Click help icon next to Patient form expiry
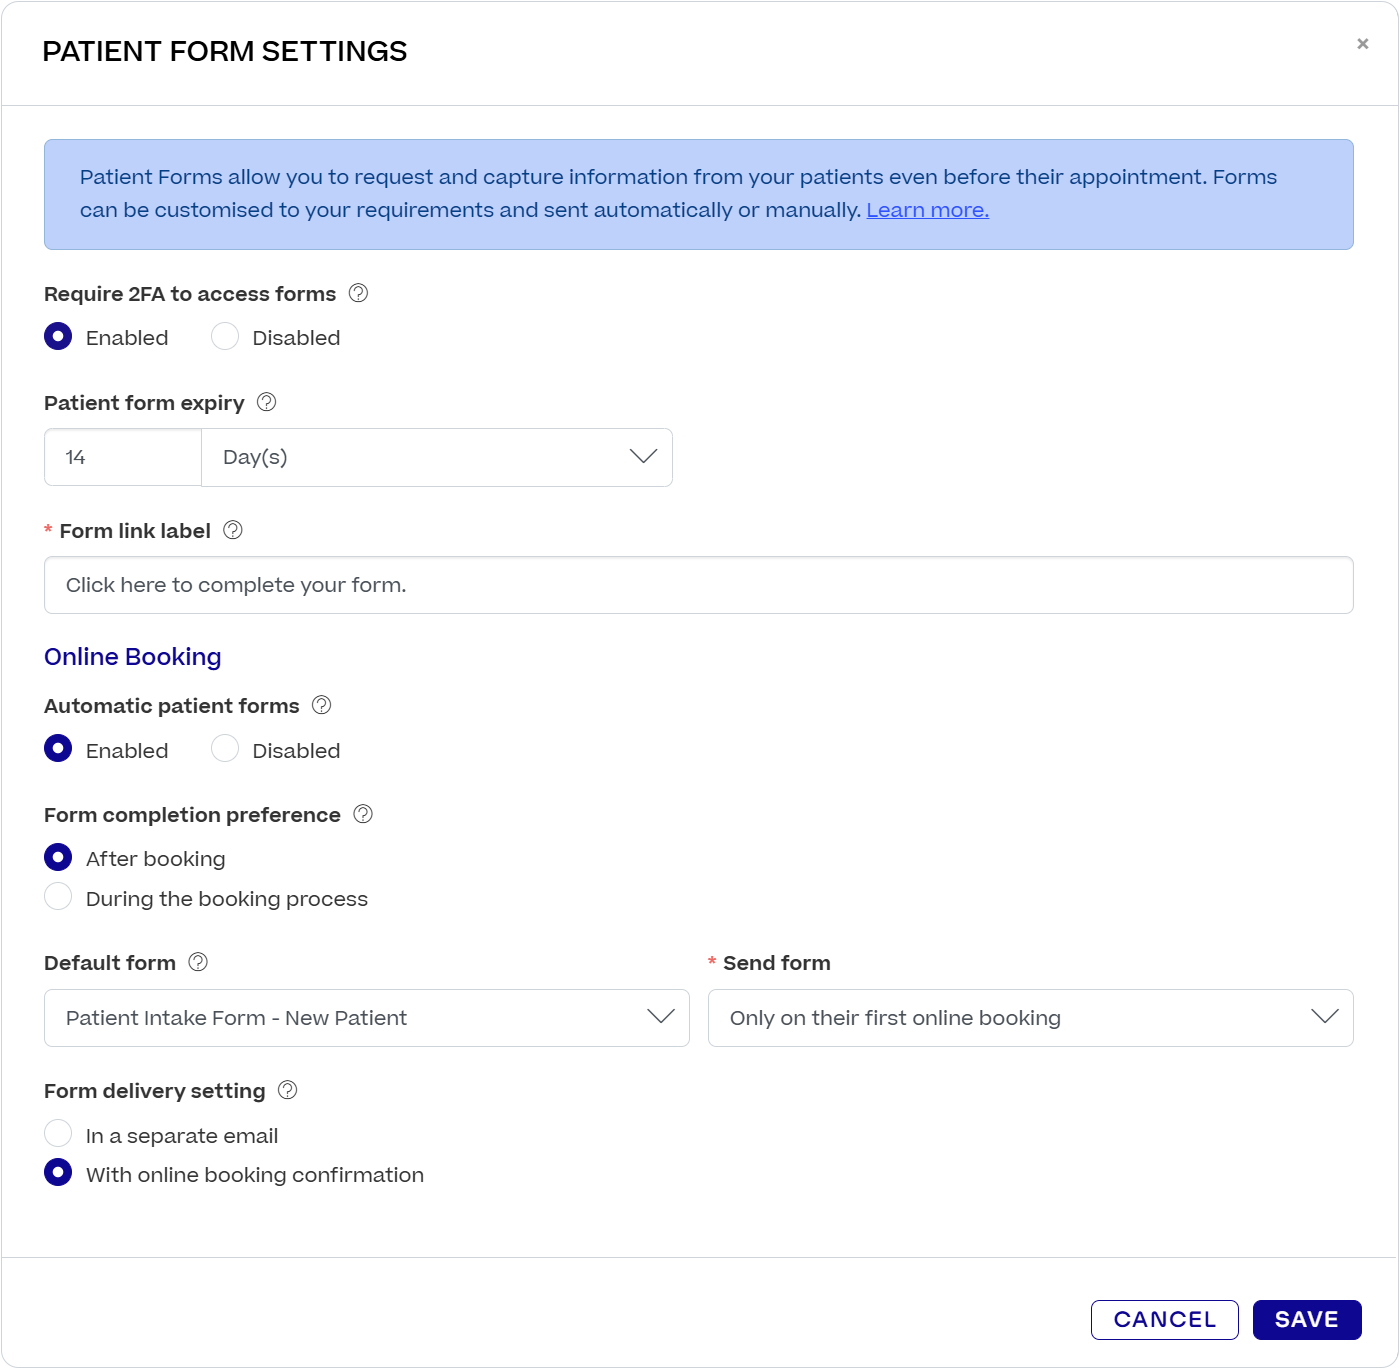This screenshot has width=1400, height=1369. click(266, 402)
